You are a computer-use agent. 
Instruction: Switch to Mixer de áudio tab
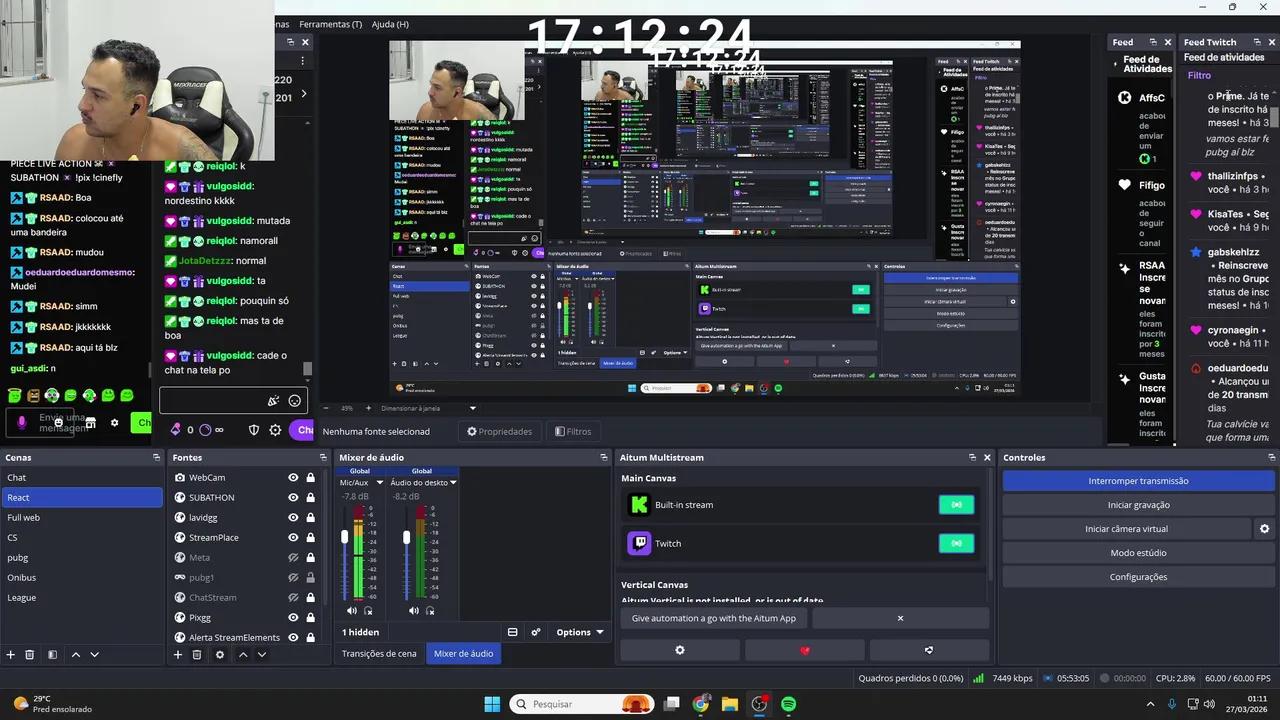click(463, 653)
